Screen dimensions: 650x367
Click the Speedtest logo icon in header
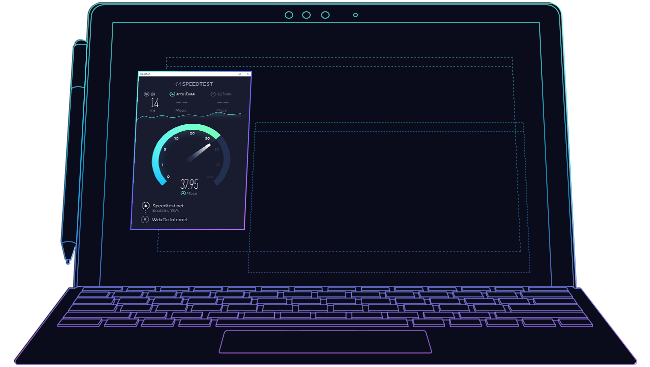(x=178, y=84)
